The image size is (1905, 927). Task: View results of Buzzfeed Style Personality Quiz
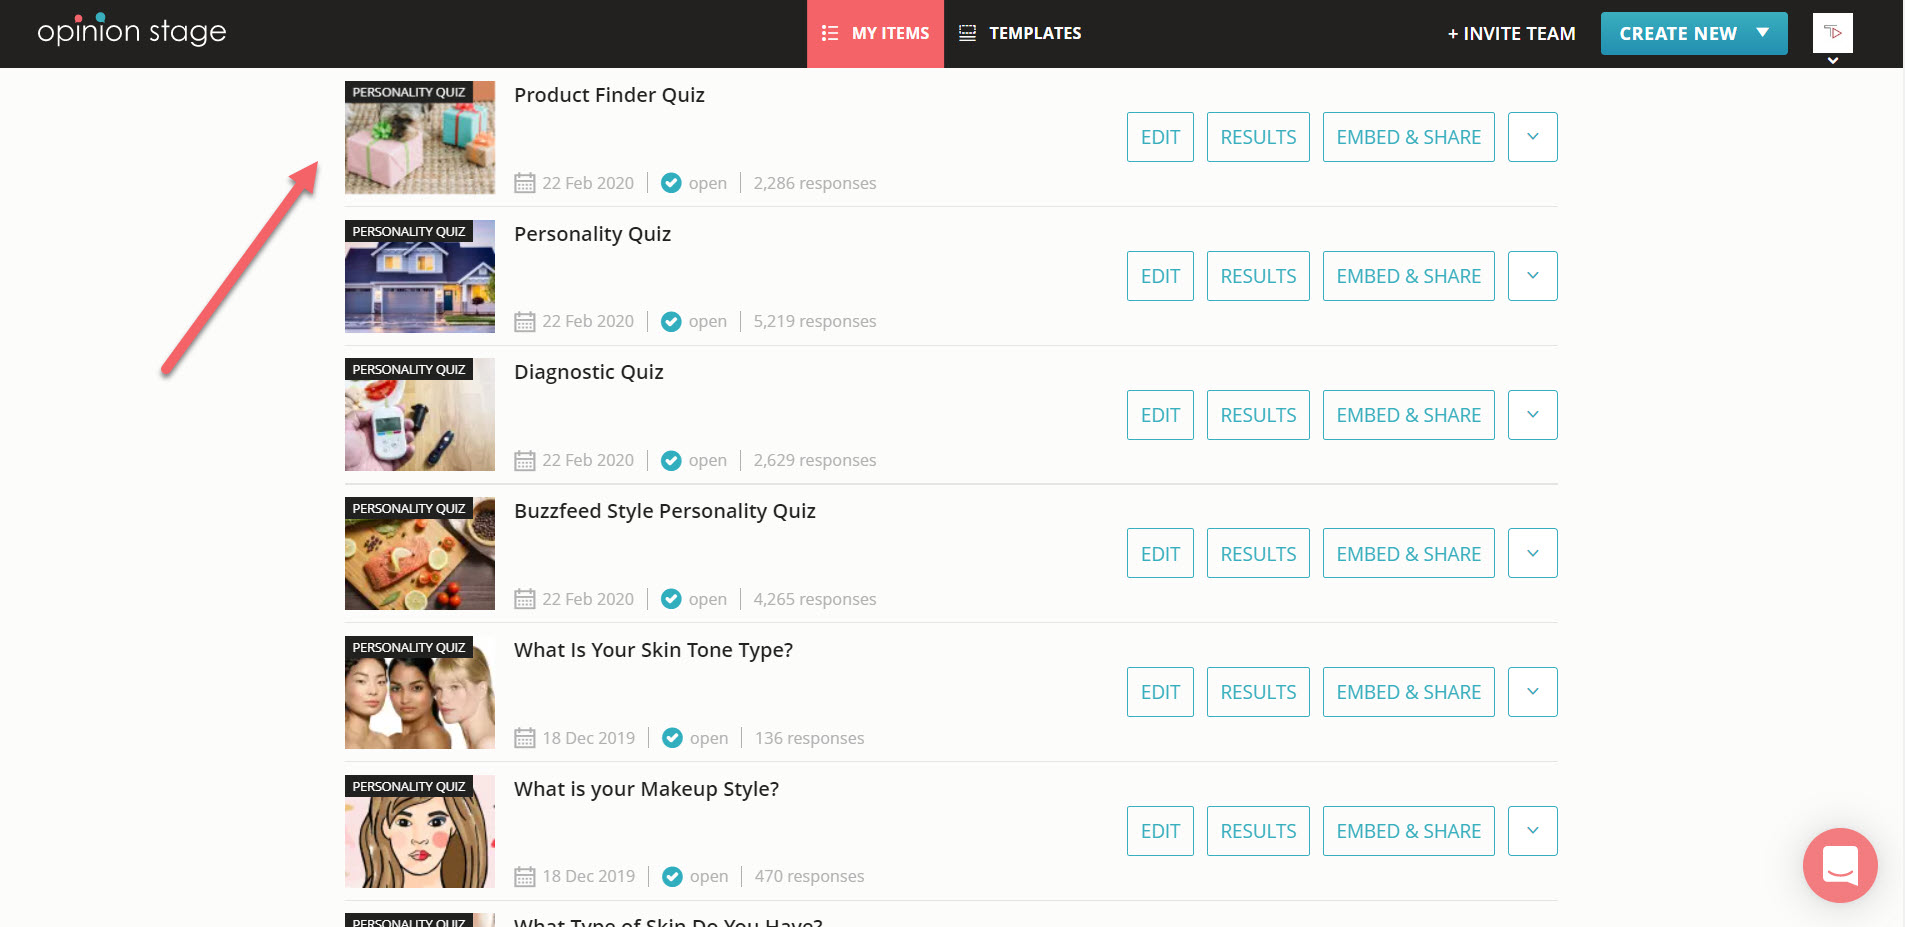[x=1258, y=553]
